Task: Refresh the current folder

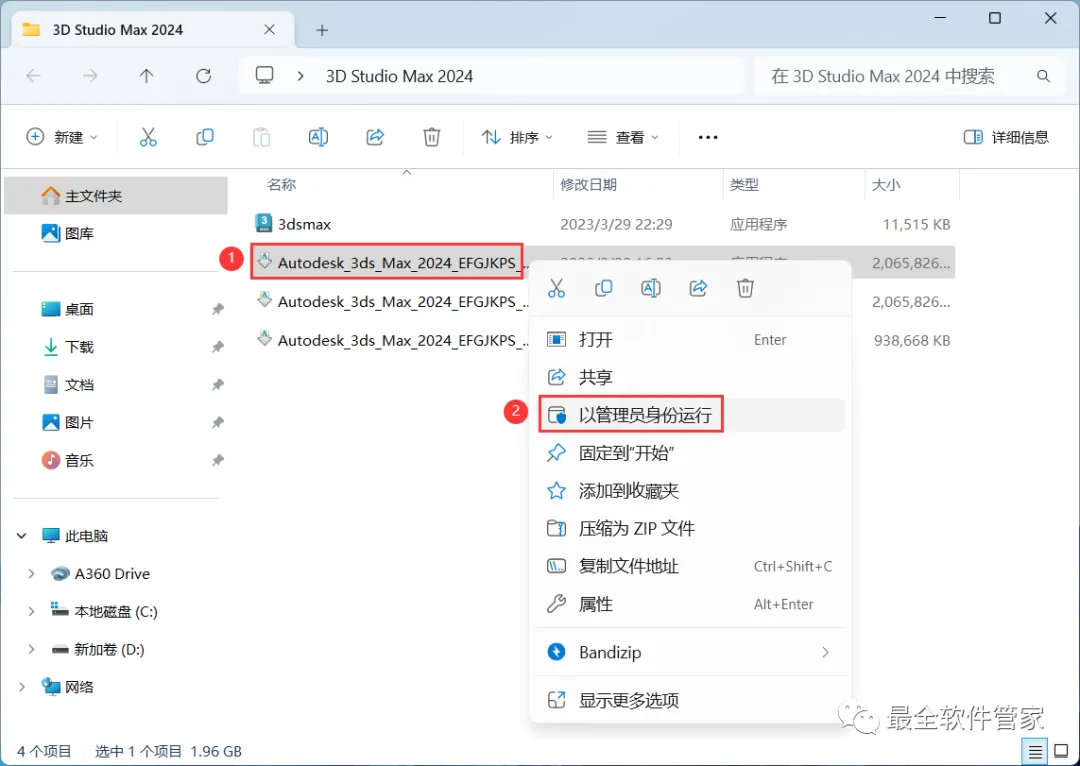Action: pyautogui.click(x=203, y=76)
